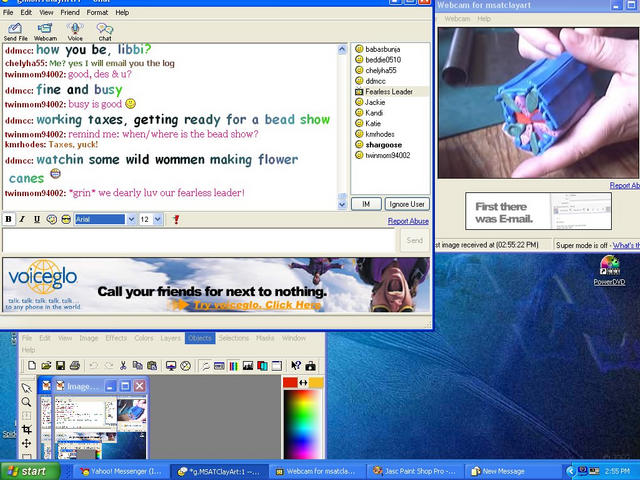Click the context help arrow-question icon
This screenshot has height=480, width=640.
tap(296, 366)
